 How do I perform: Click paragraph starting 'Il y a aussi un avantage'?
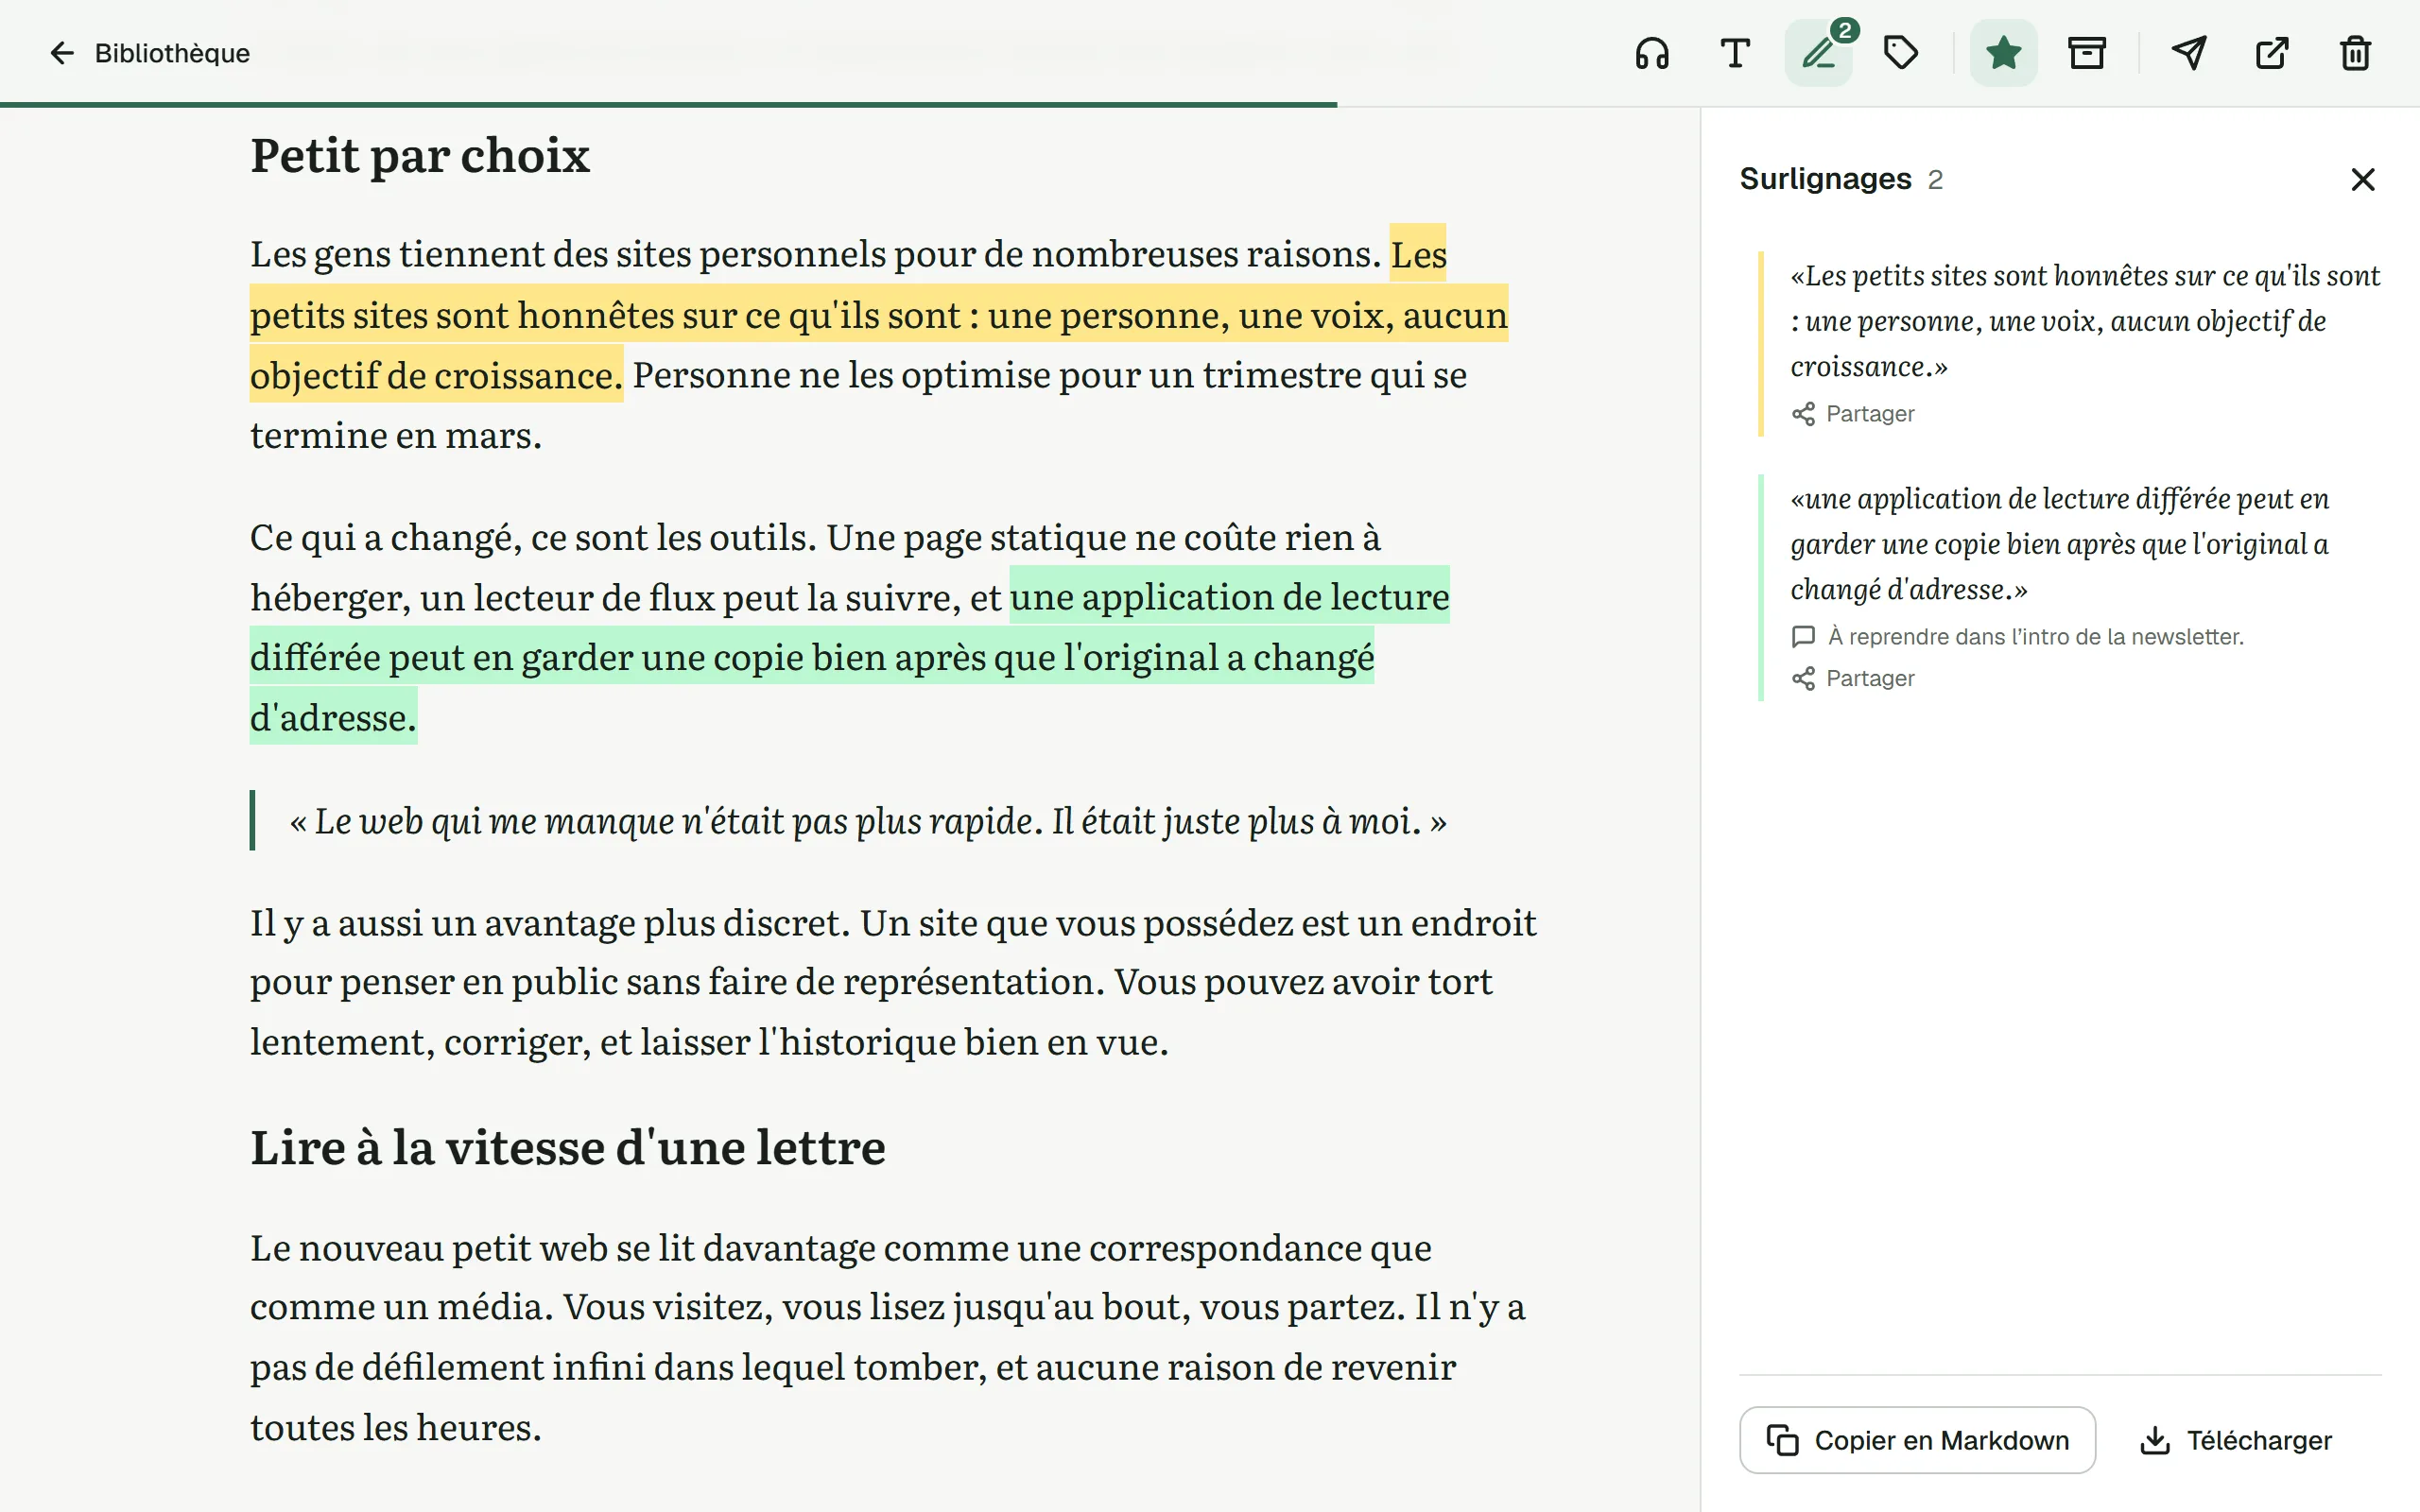(893, 982)
